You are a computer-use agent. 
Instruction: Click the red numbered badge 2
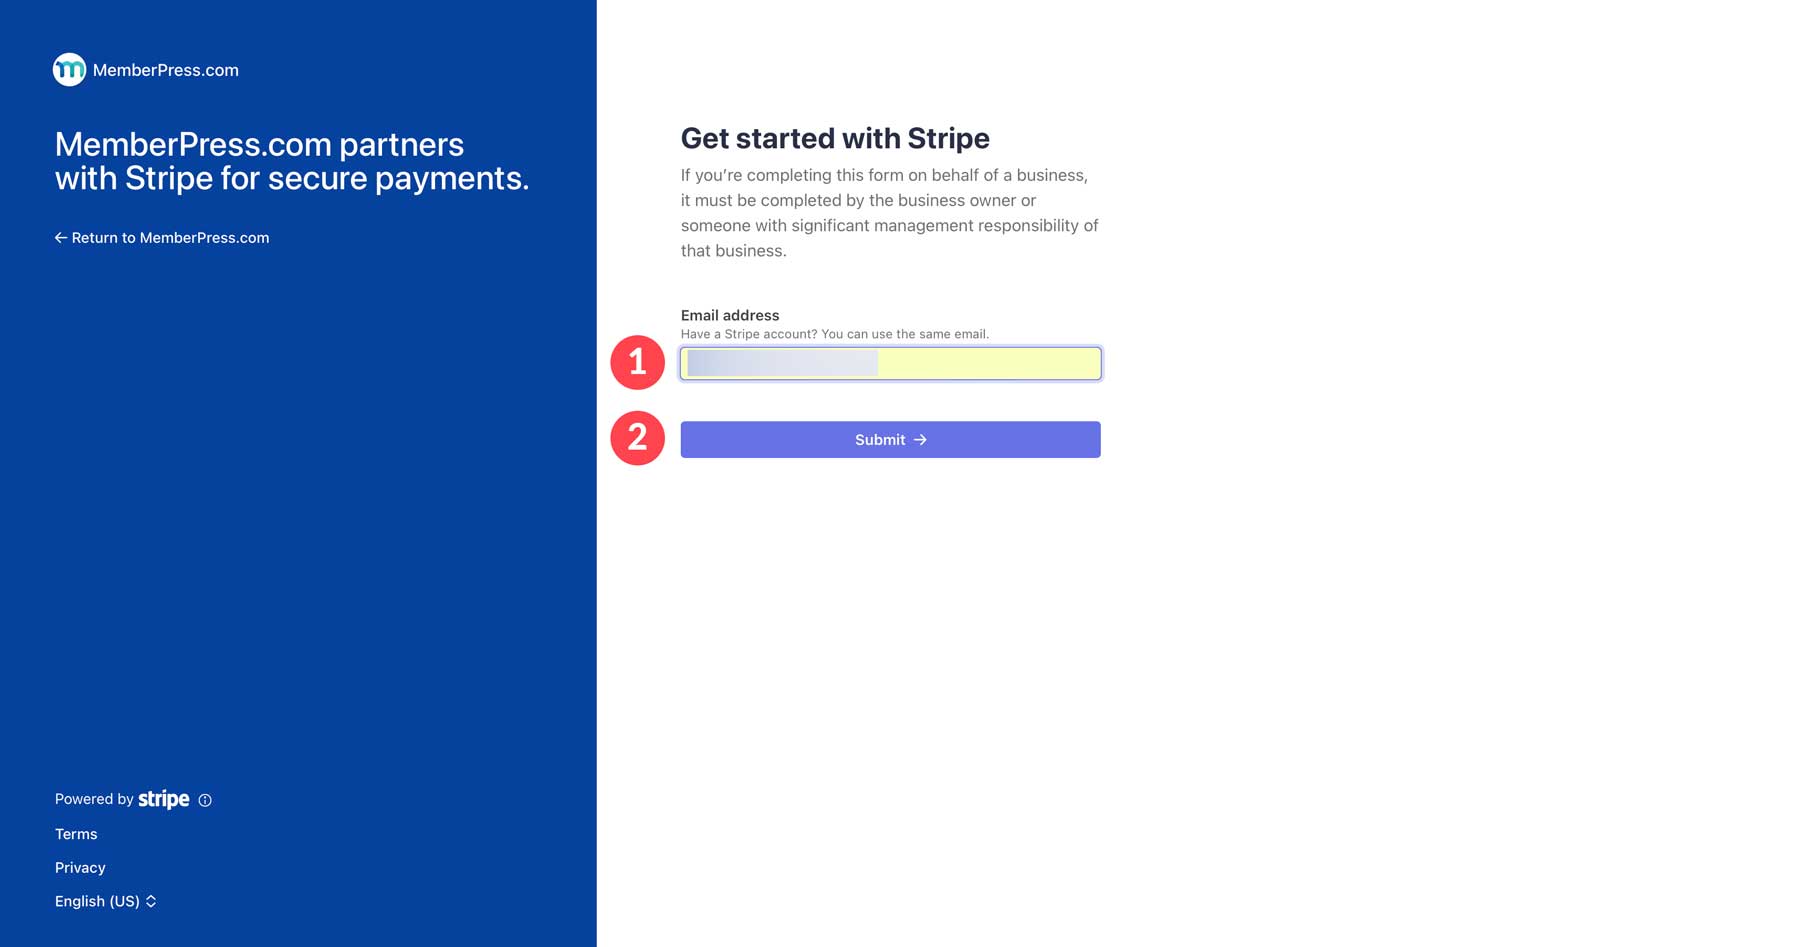pyautogui.click(x=638, y=438)
